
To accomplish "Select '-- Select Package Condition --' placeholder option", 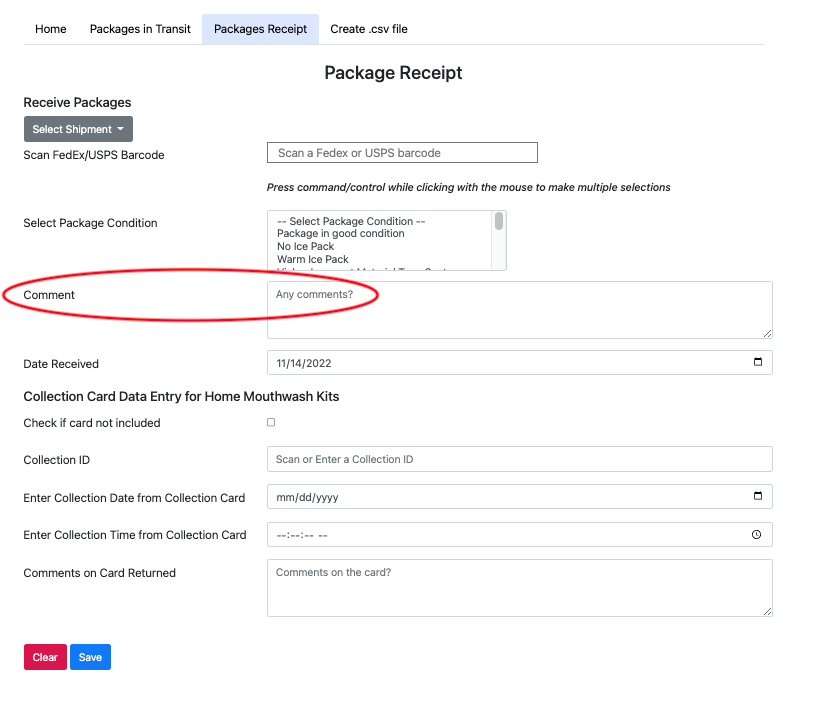I will click(351, 221).
